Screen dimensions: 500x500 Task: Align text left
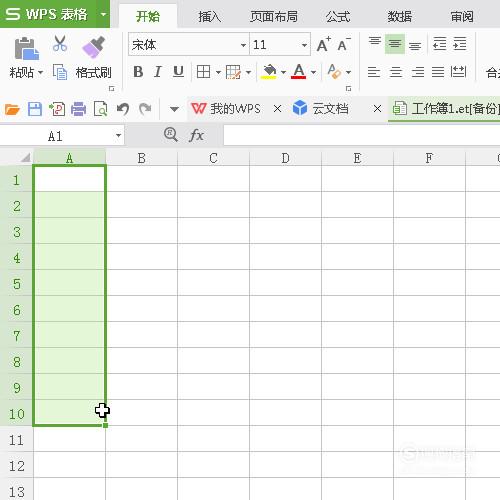pyautogui.click(x=374, y=72)
